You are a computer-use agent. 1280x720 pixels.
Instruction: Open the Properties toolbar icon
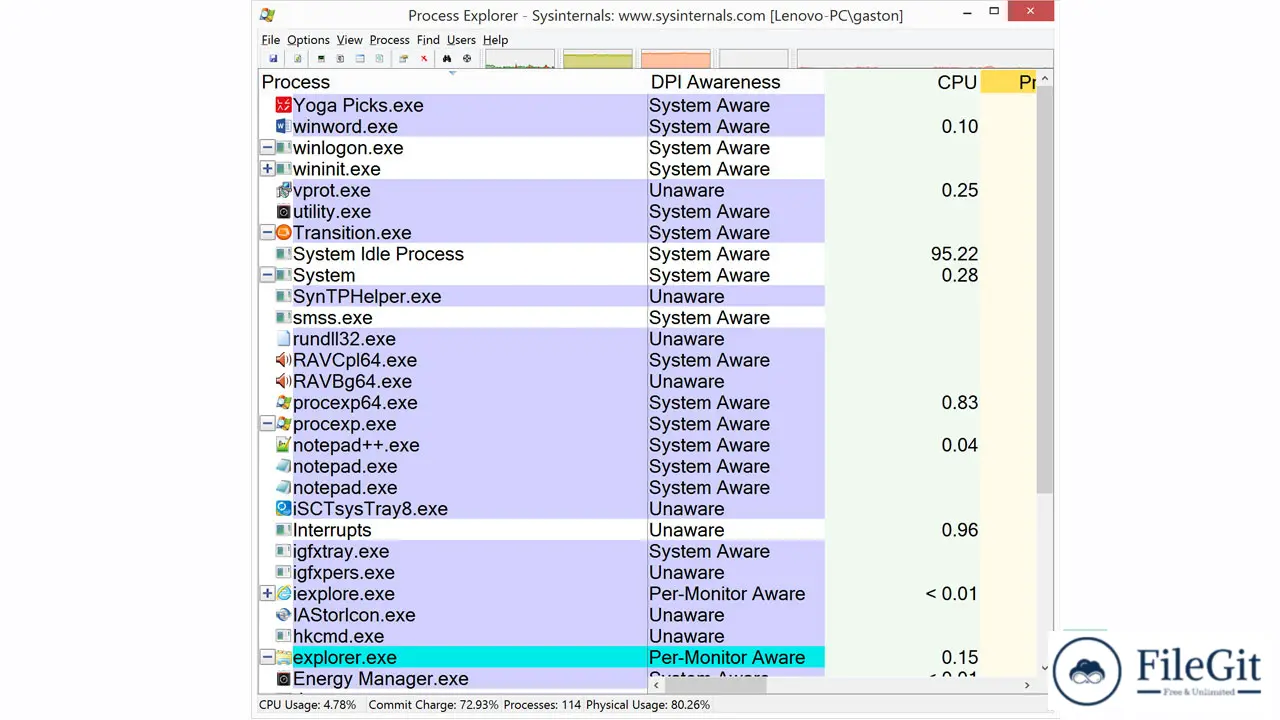403,59
